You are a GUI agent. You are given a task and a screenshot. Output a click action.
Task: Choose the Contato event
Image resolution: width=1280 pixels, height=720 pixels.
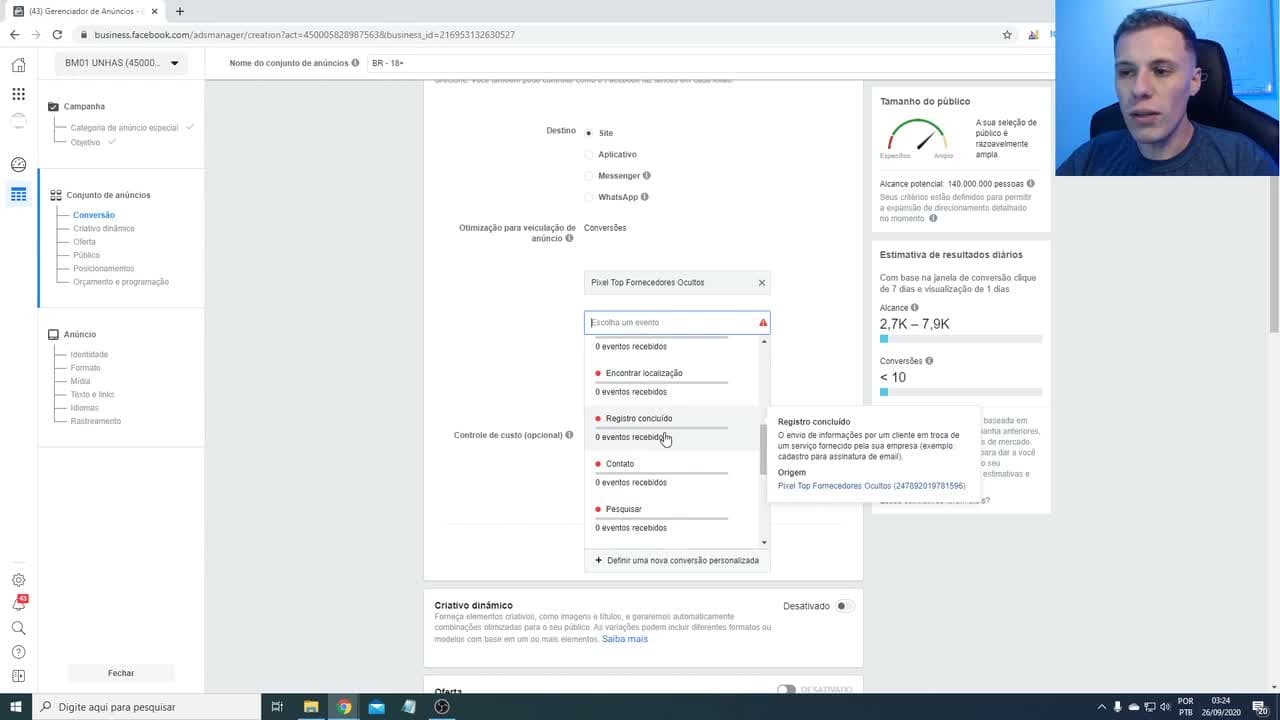tap(672, 473)
